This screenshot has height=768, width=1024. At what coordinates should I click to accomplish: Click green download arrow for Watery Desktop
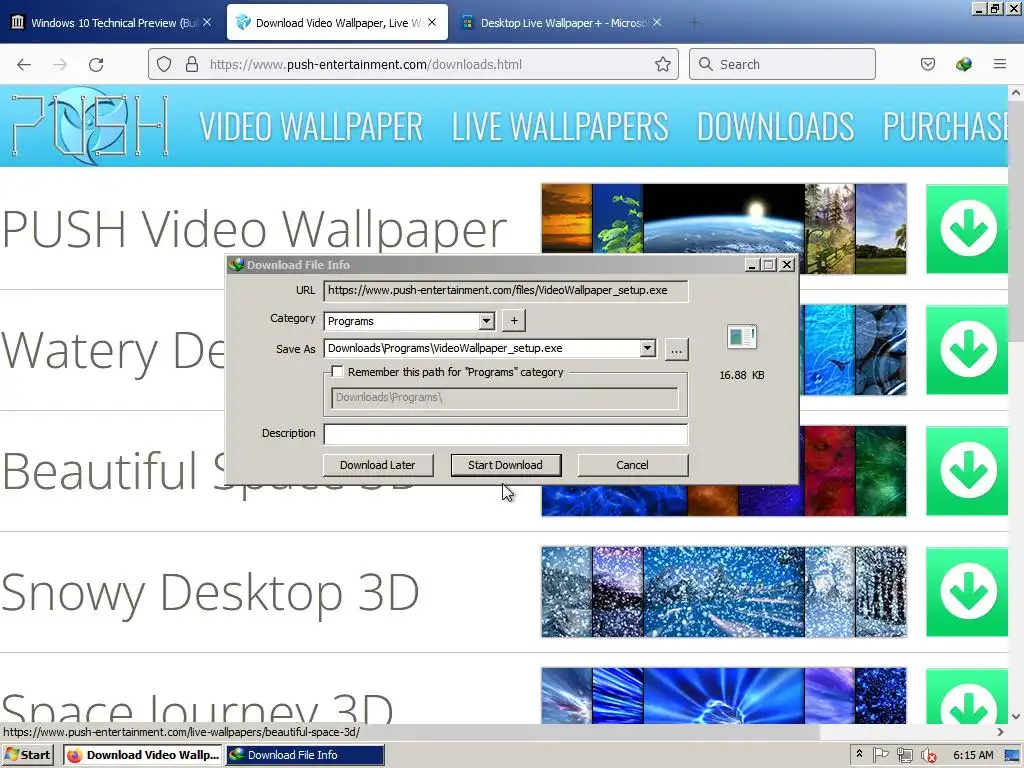(968, 350)
